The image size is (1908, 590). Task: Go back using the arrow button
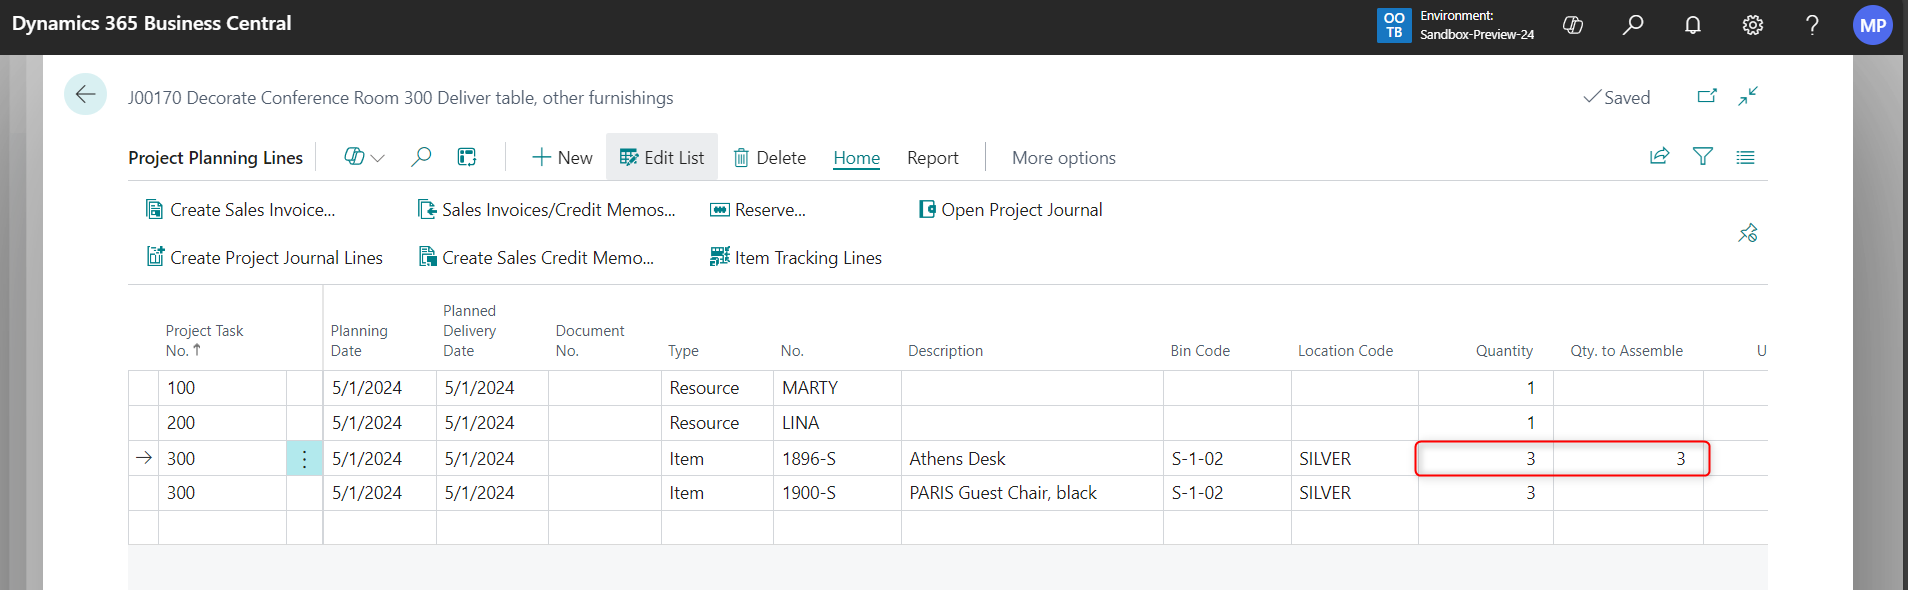coord(85,95)
